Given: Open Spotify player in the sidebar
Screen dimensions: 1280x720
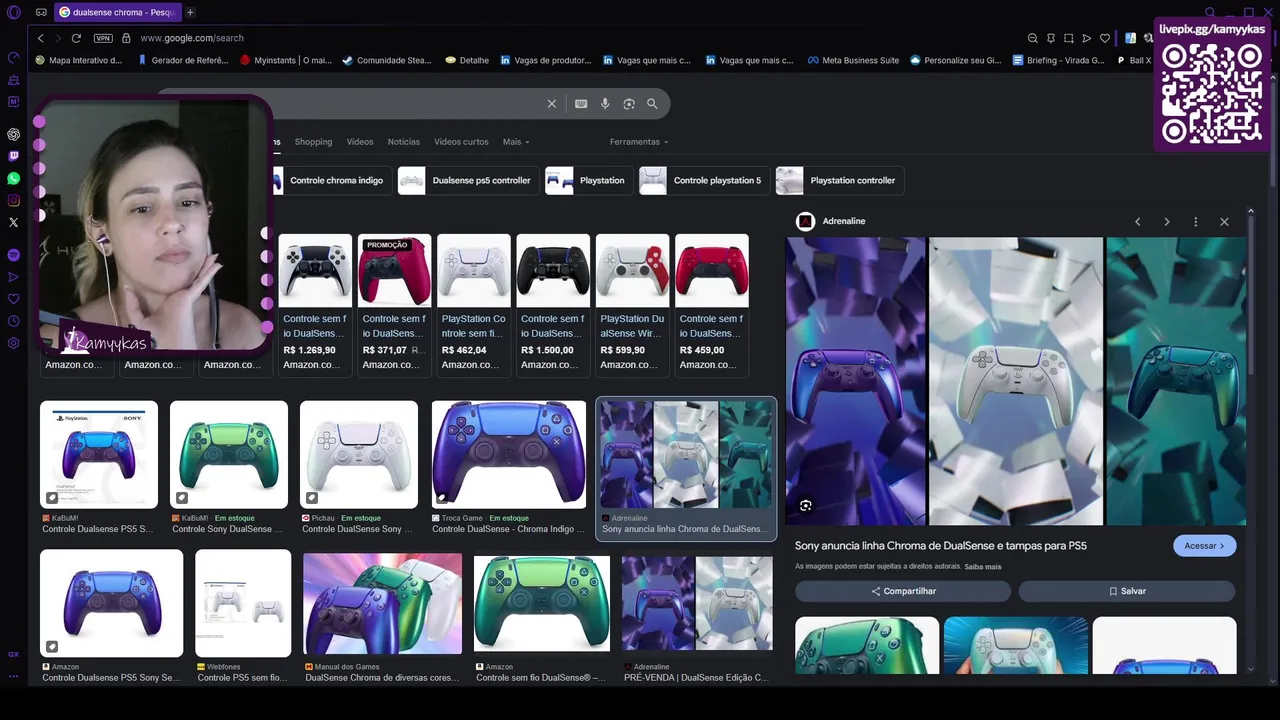Looking at the screenshot, I should pyautogui.click(x=13, y=255).
